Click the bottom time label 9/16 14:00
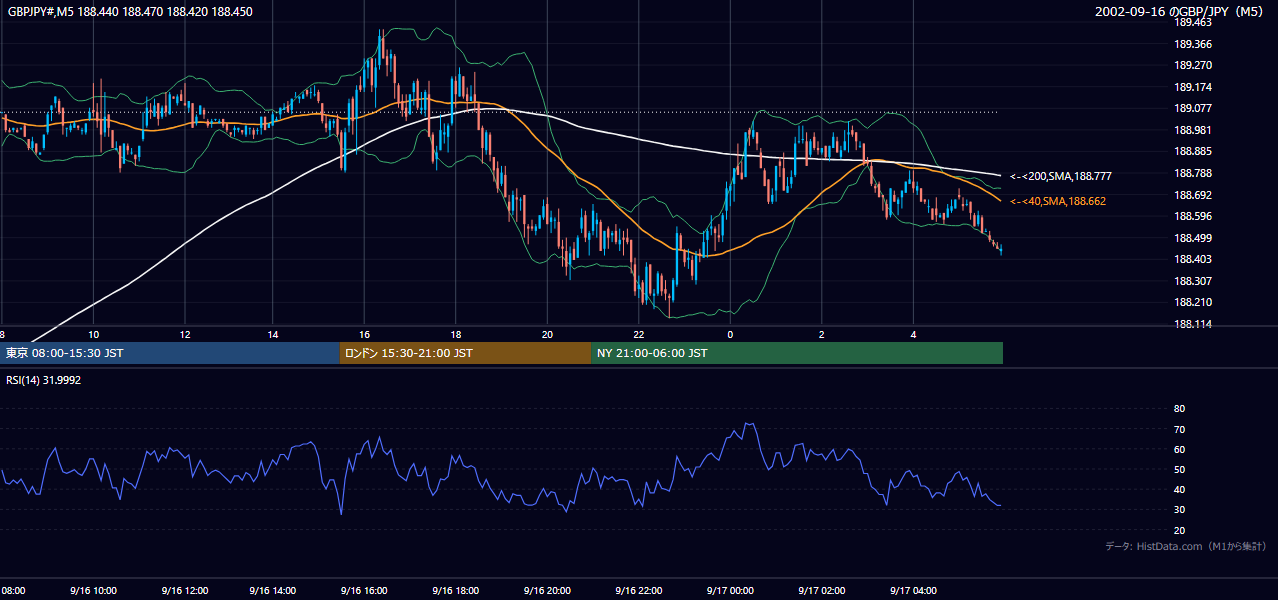 (x=275, y=591)
